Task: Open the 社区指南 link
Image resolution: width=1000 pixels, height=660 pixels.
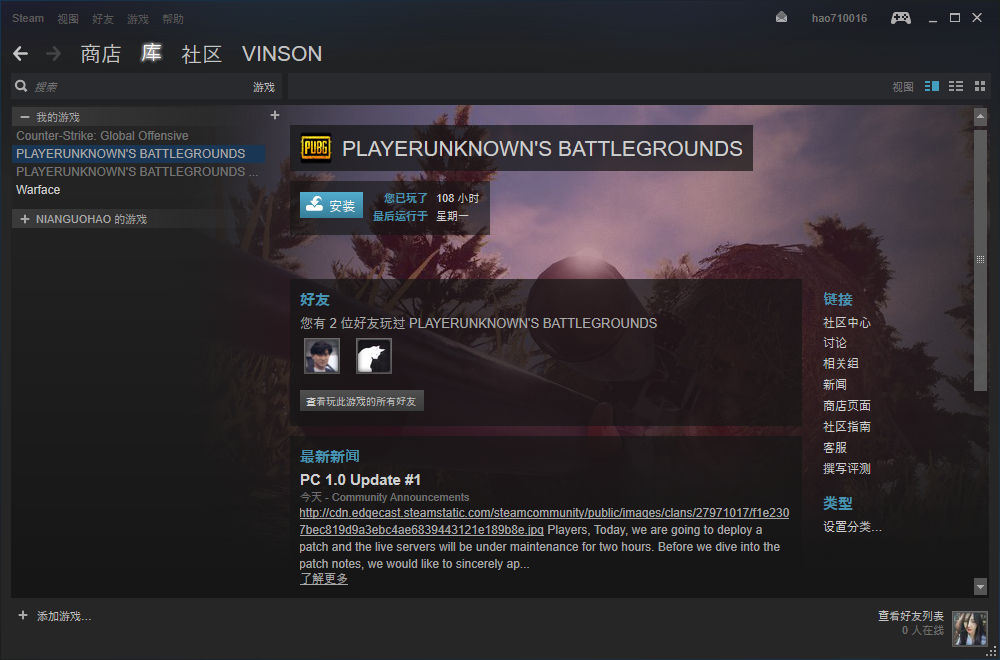Action: [x=847, y=427]
